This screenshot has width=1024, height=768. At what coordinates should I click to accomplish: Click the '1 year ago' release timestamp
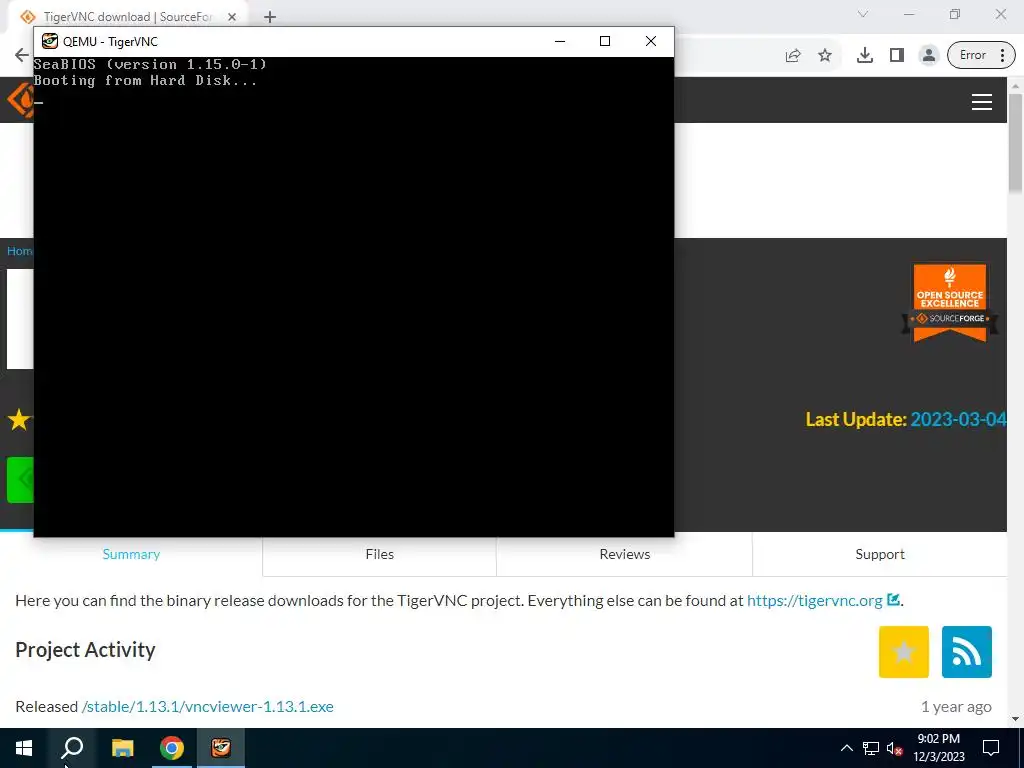pyautogui.click(x=956, y=707)
